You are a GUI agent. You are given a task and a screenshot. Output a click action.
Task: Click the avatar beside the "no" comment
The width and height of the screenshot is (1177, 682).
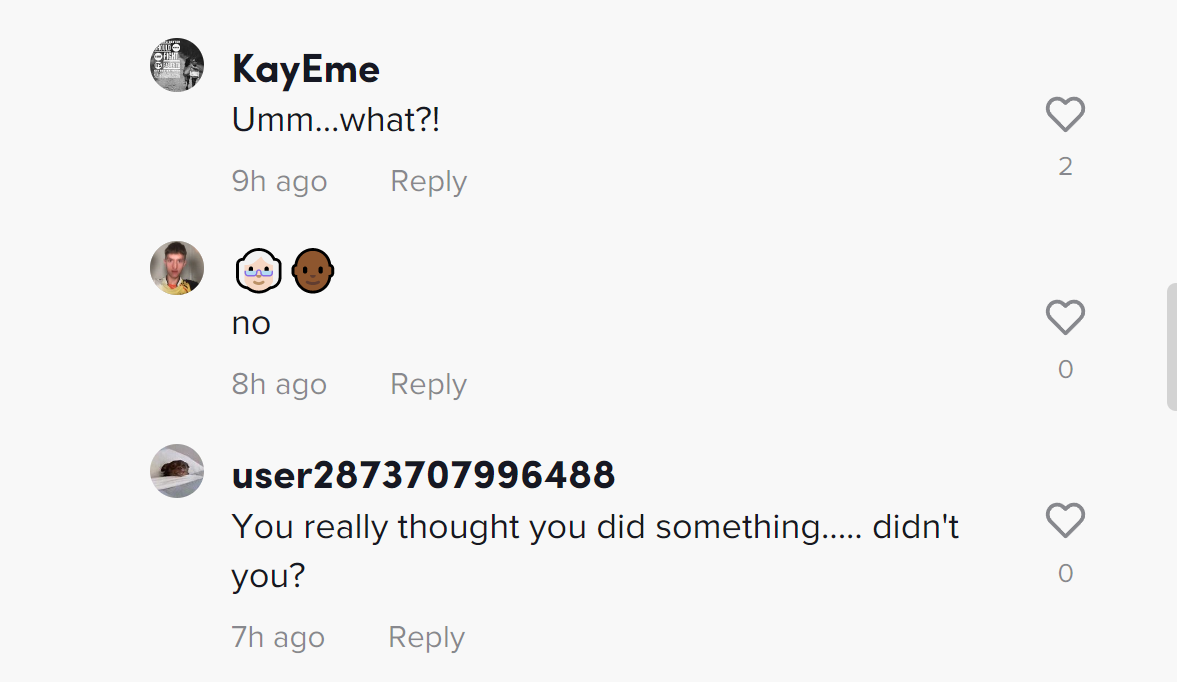tap(177, 268)
